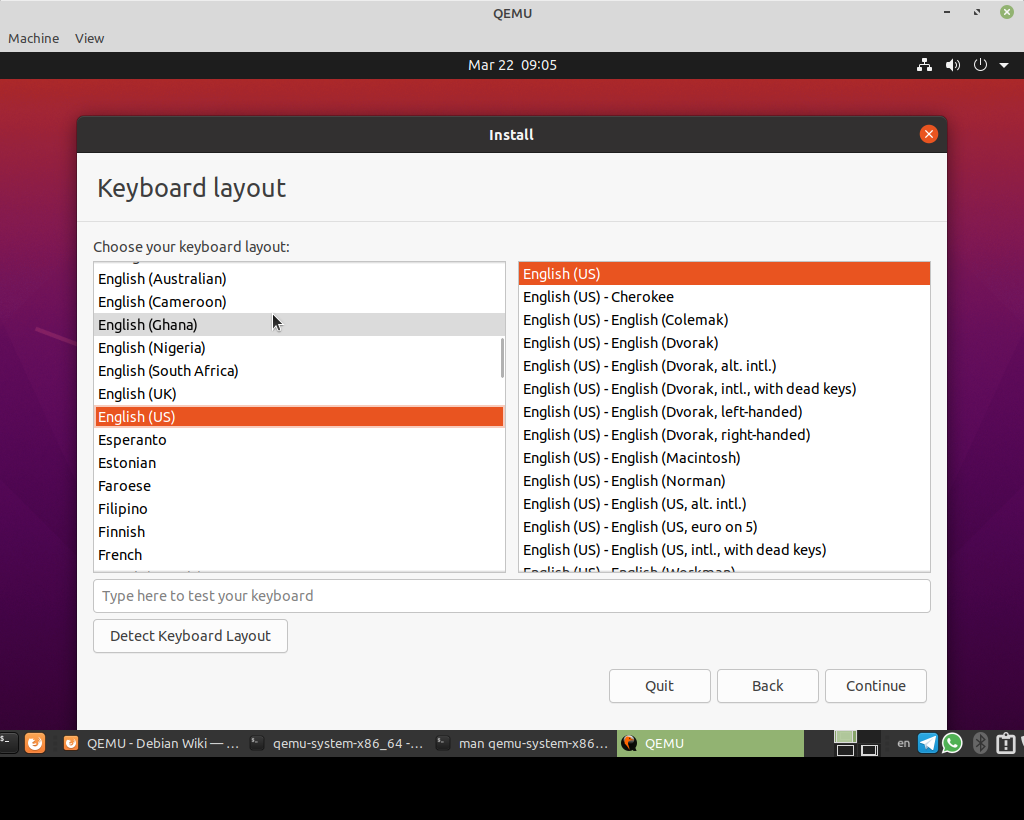The width and height of the screenshot is (1024, 820).
Task: Select the English (US, alt. intl.) variant
Action: tap(724, 504)
